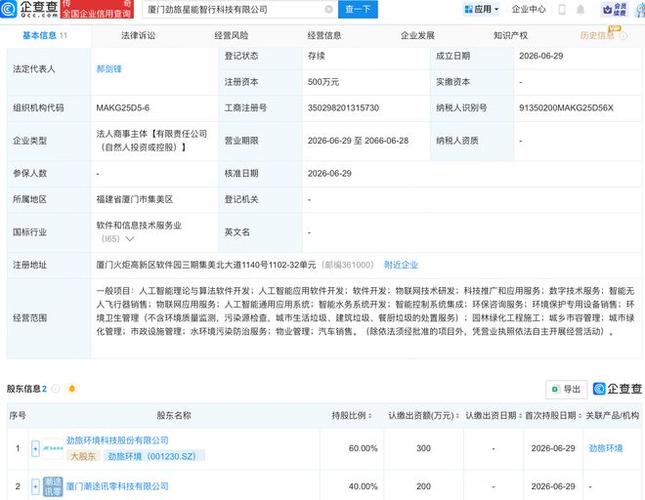Click the orange bell beside 股东信息
Viewport: 645px width, 500px height.
coord(72,389)
